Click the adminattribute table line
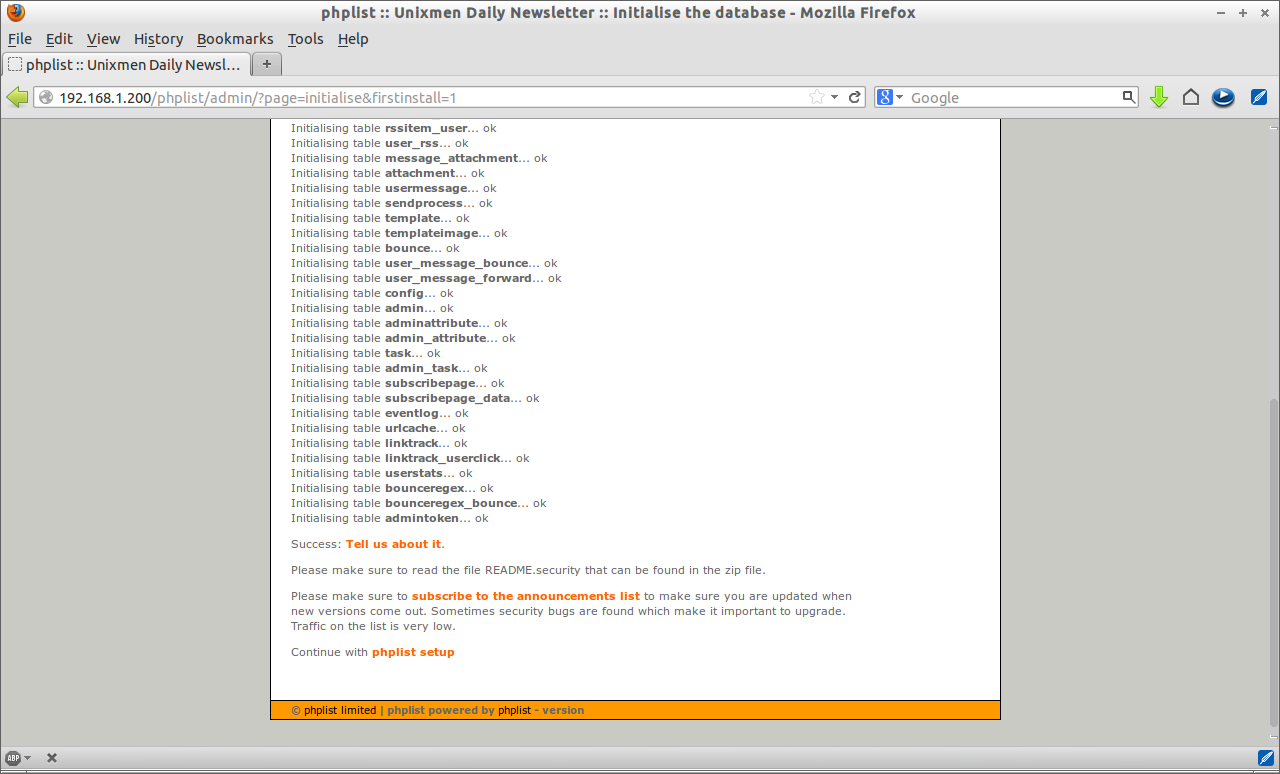 399,323
